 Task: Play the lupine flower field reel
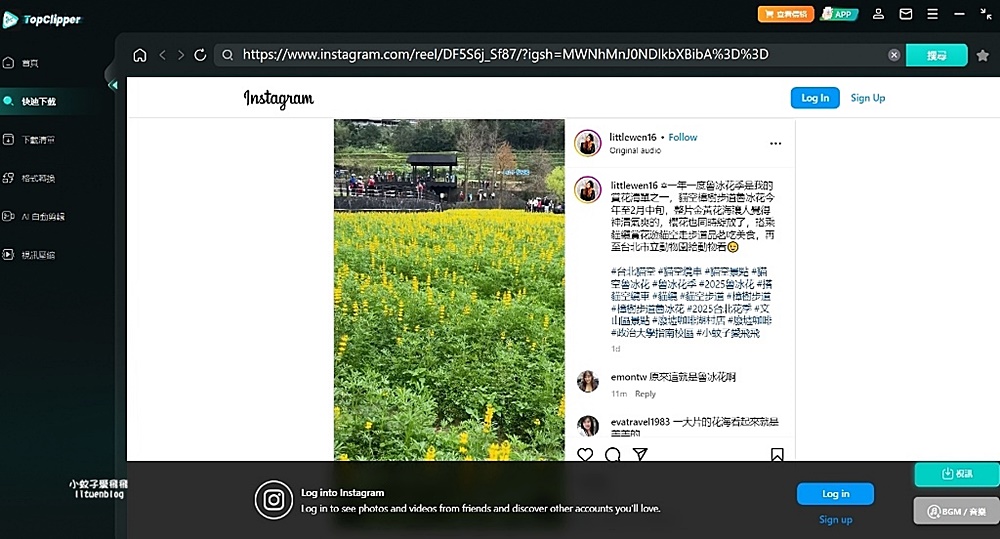point(449,290)
